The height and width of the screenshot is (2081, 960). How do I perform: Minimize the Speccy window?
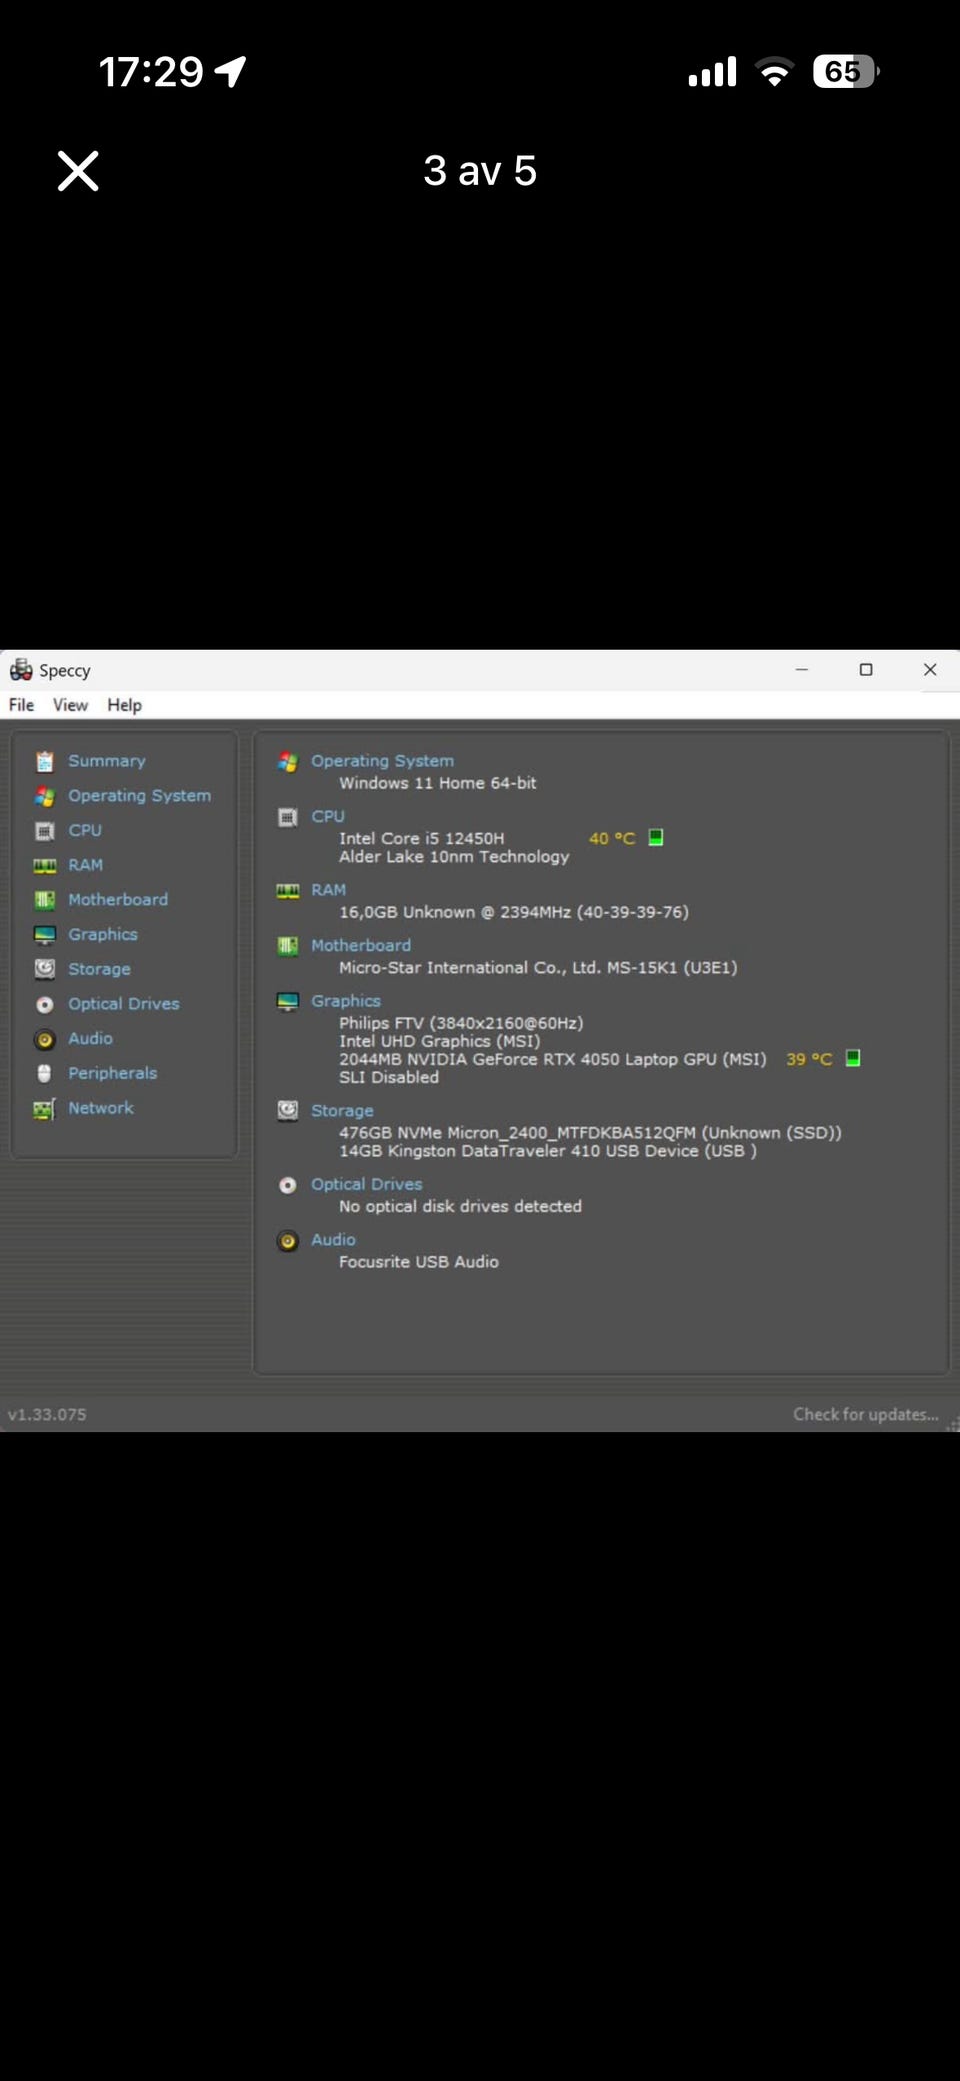tap(802, 670)
